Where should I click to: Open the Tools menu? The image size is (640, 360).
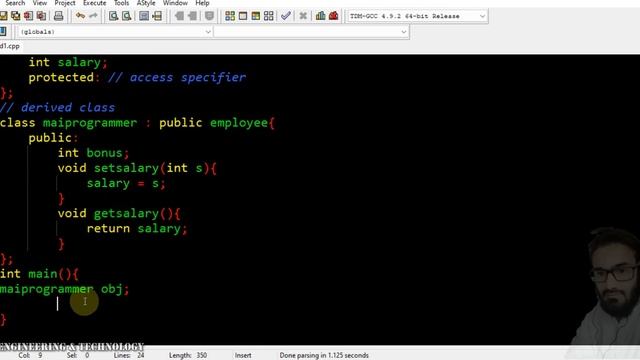point(121,3)
